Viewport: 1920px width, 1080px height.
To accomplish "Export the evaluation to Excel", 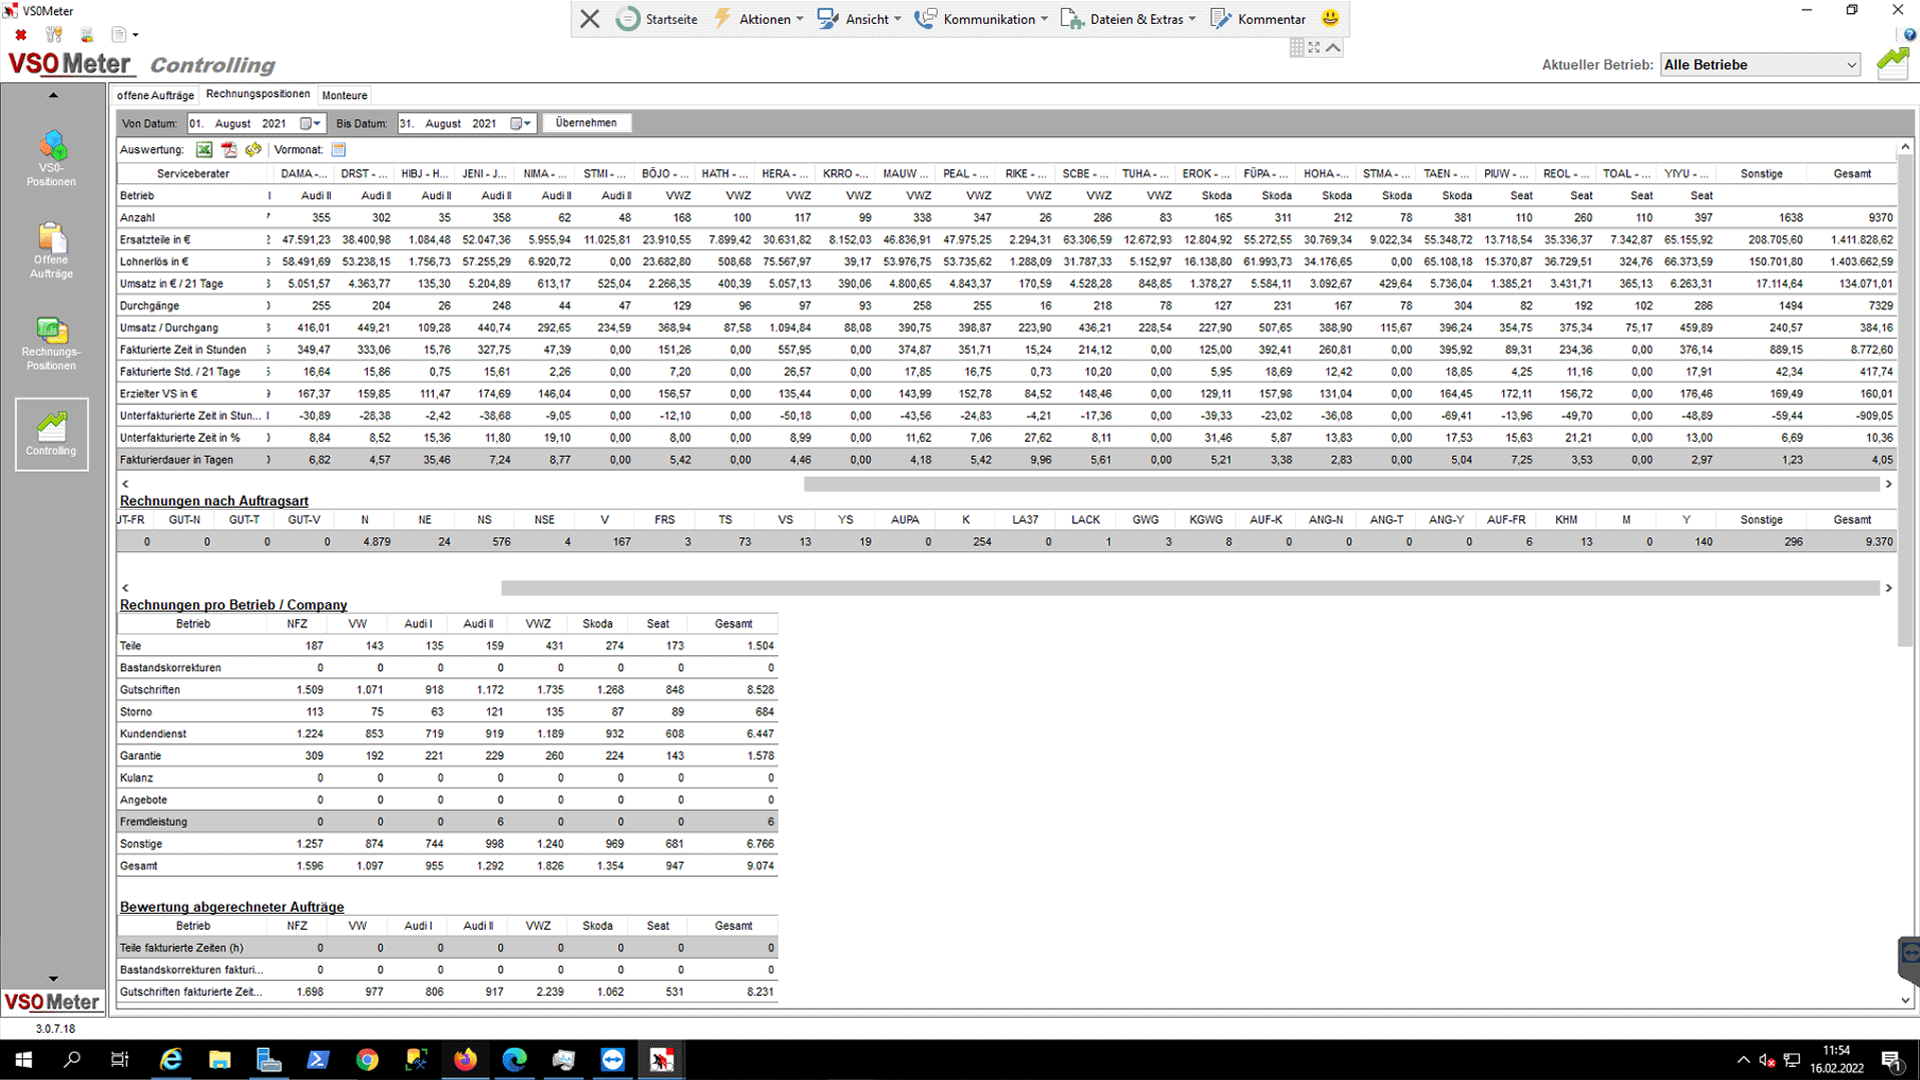I will (x=204, y=150).
